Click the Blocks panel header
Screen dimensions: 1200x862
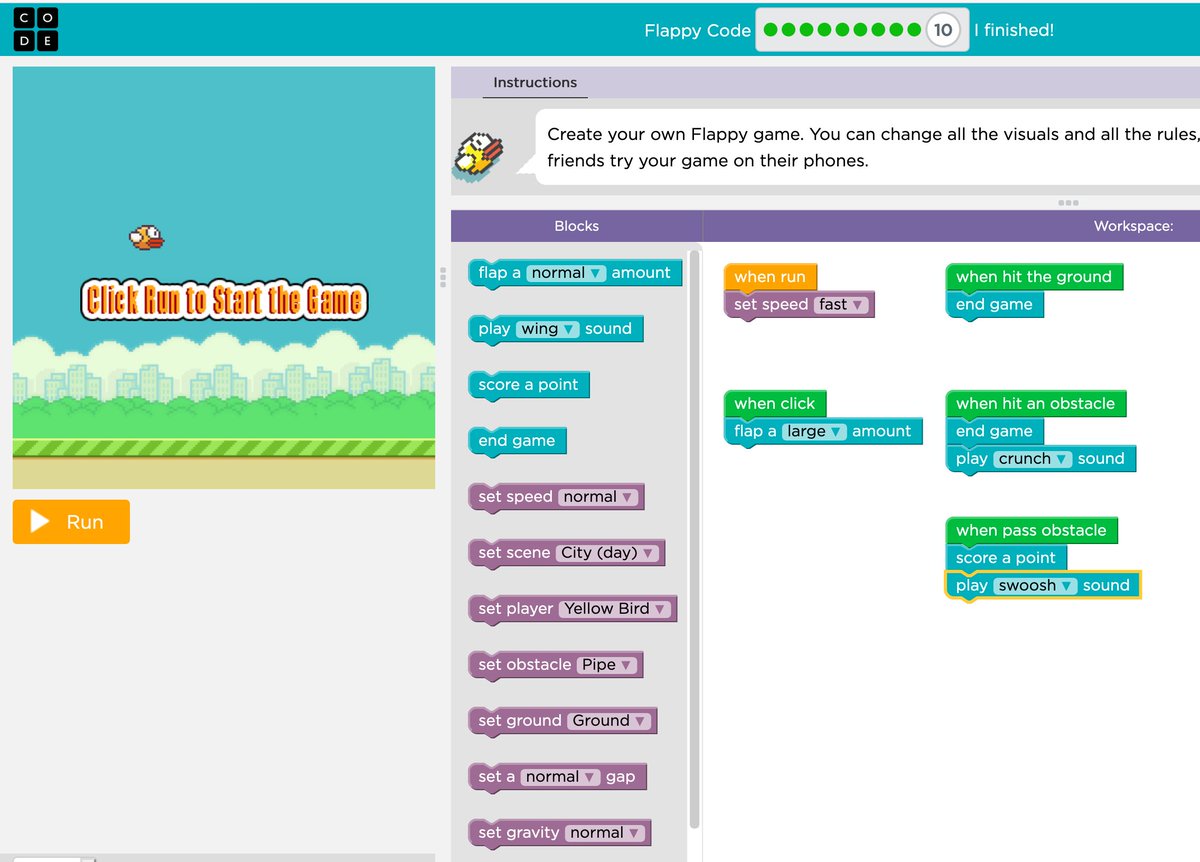576,226
